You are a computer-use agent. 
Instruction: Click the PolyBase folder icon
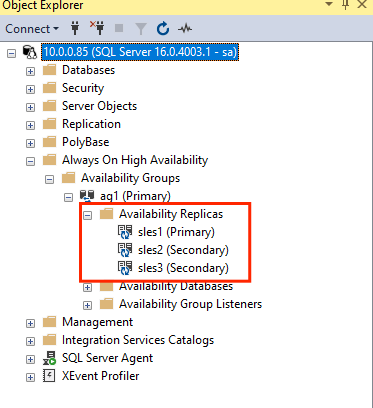click(50, 142)
